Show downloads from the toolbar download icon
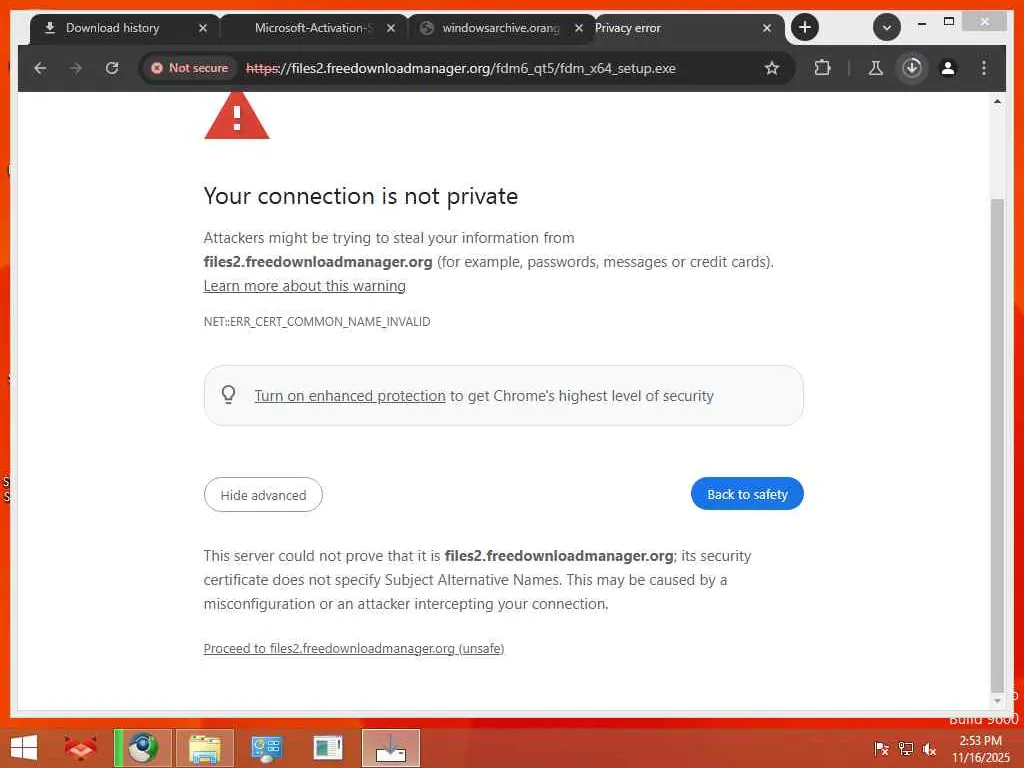This screenshot has height=768, width=1024. pos(912,68)
